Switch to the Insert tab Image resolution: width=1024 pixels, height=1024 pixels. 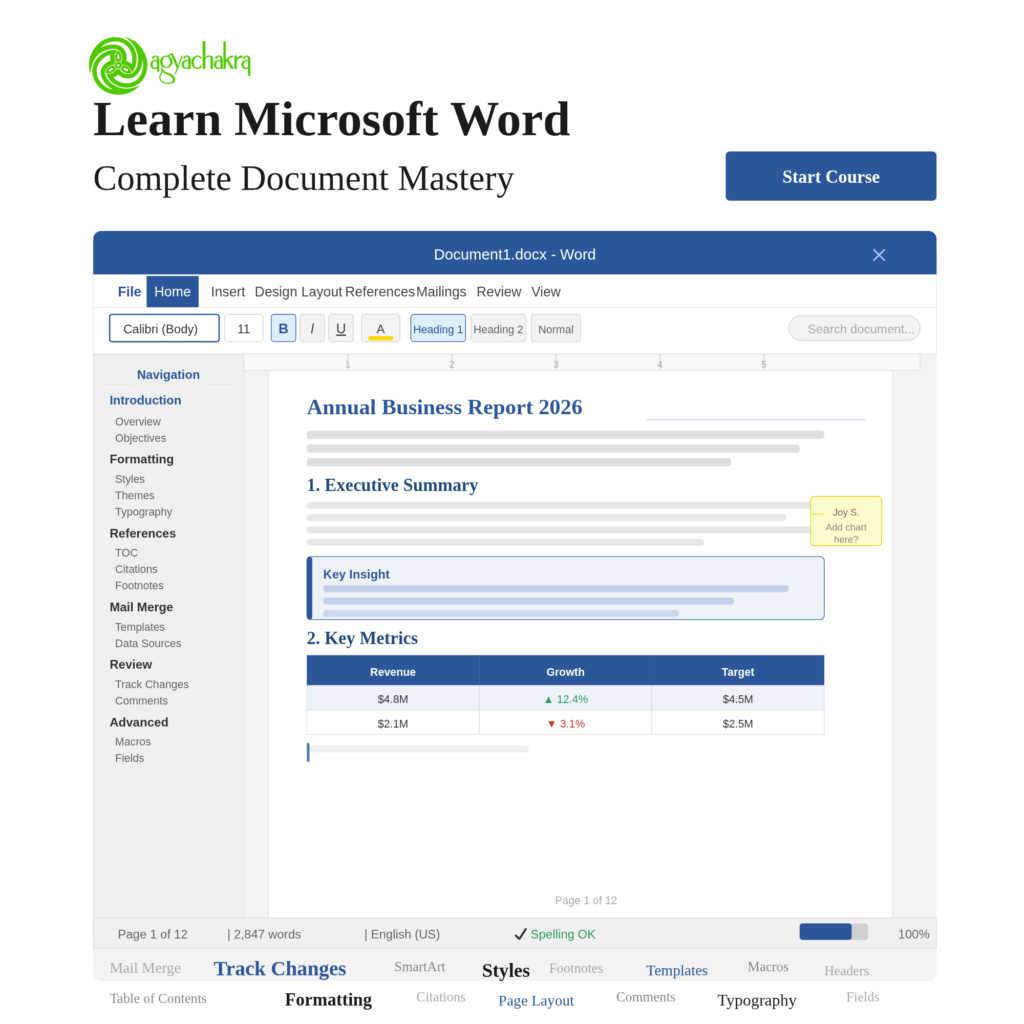coord(228,292)
